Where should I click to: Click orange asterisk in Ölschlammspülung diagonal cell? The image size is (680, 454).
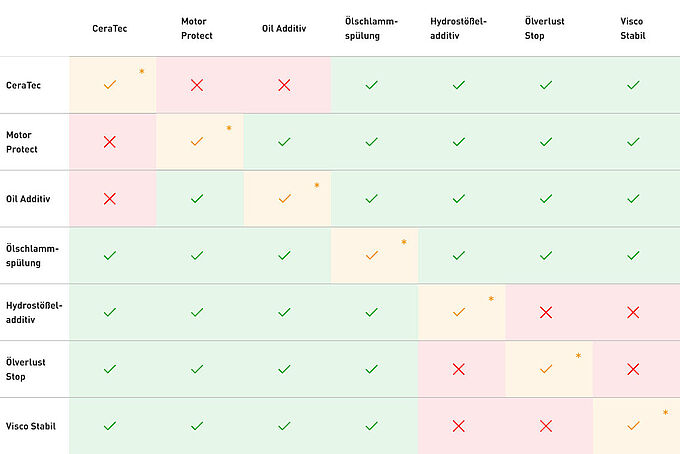tap(404, 242)
